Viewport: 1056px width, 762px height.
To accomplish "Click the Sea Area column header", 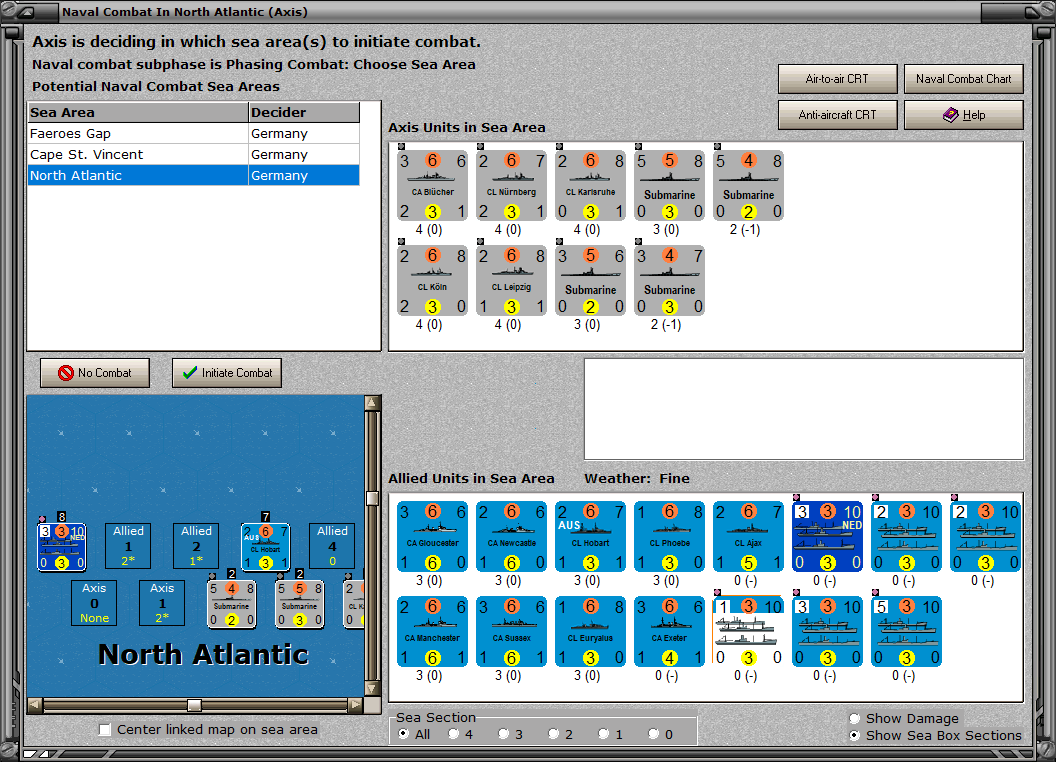I will [x=138, y=113].
